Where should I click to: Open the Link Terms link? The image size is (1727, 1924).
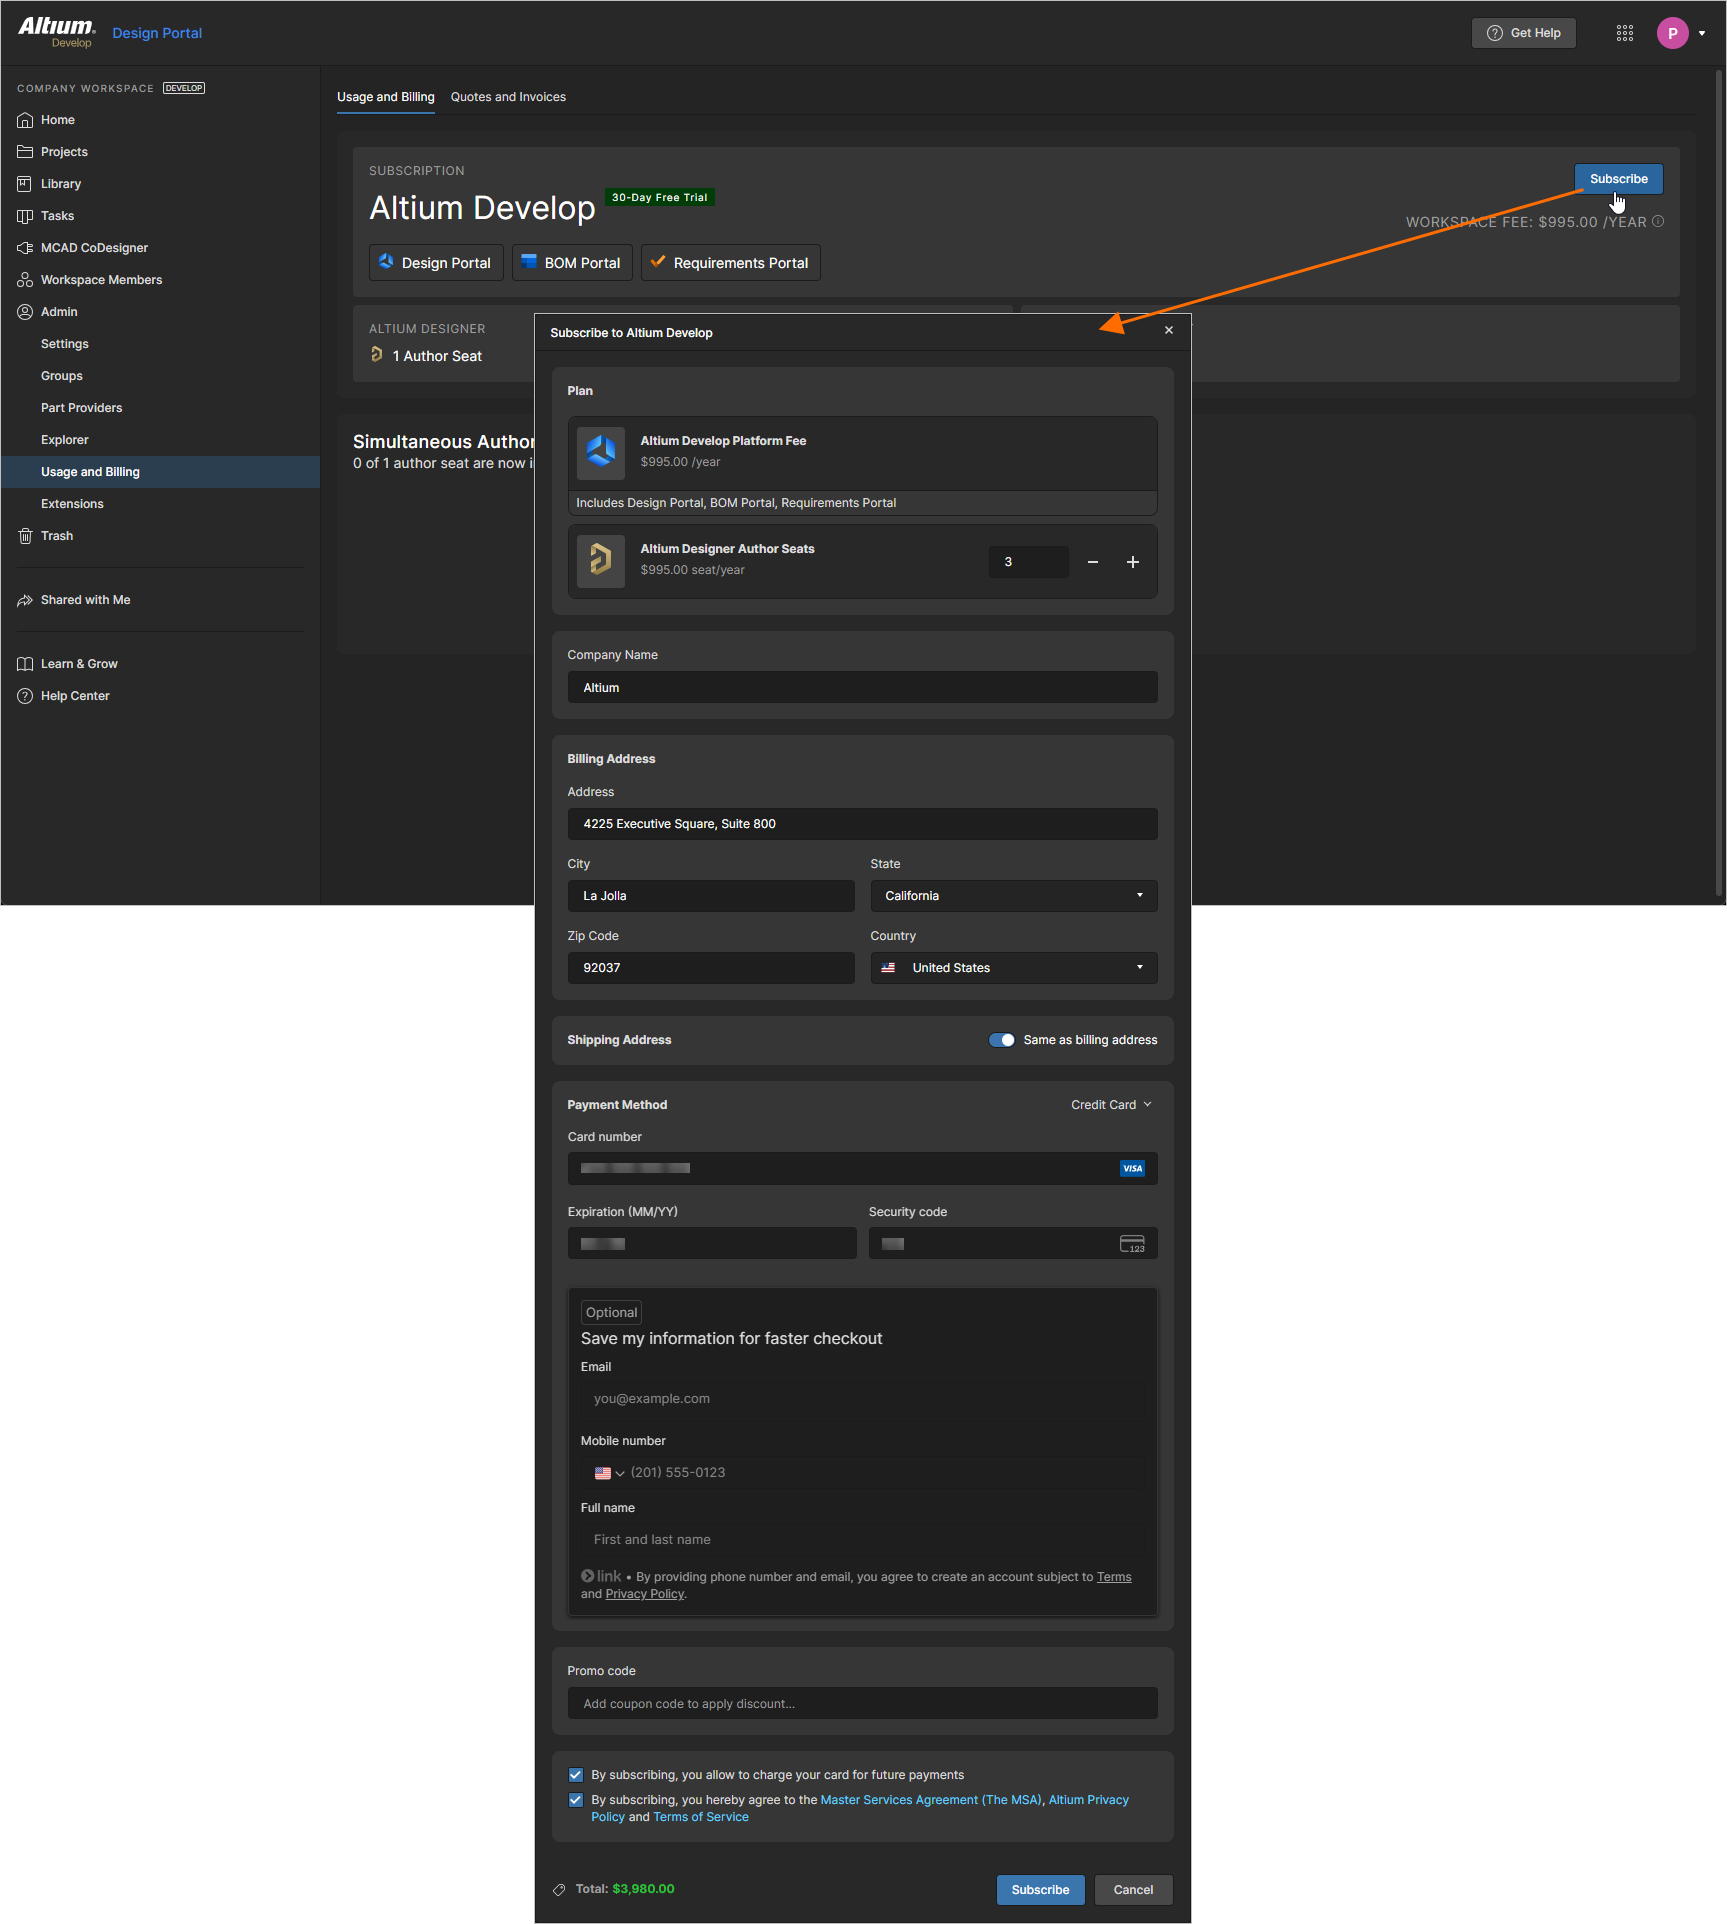click(1114, 1577)
